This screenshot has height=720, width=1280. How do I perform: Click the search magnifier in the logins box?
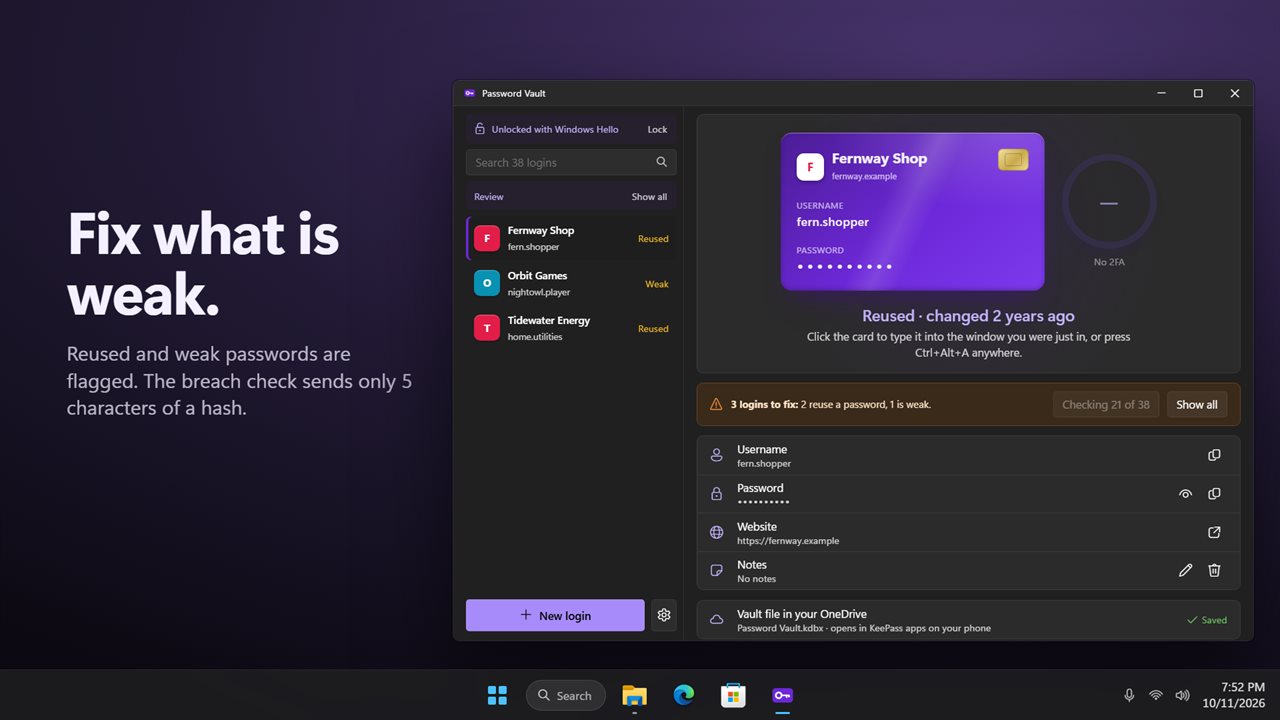(x=661, y=162)
